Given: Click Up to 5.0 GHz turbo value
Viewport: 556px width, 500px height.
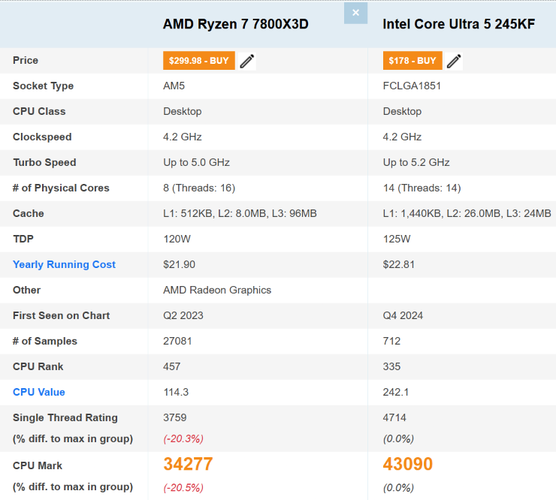Looking at the screenshot, I should pos(196,162).
